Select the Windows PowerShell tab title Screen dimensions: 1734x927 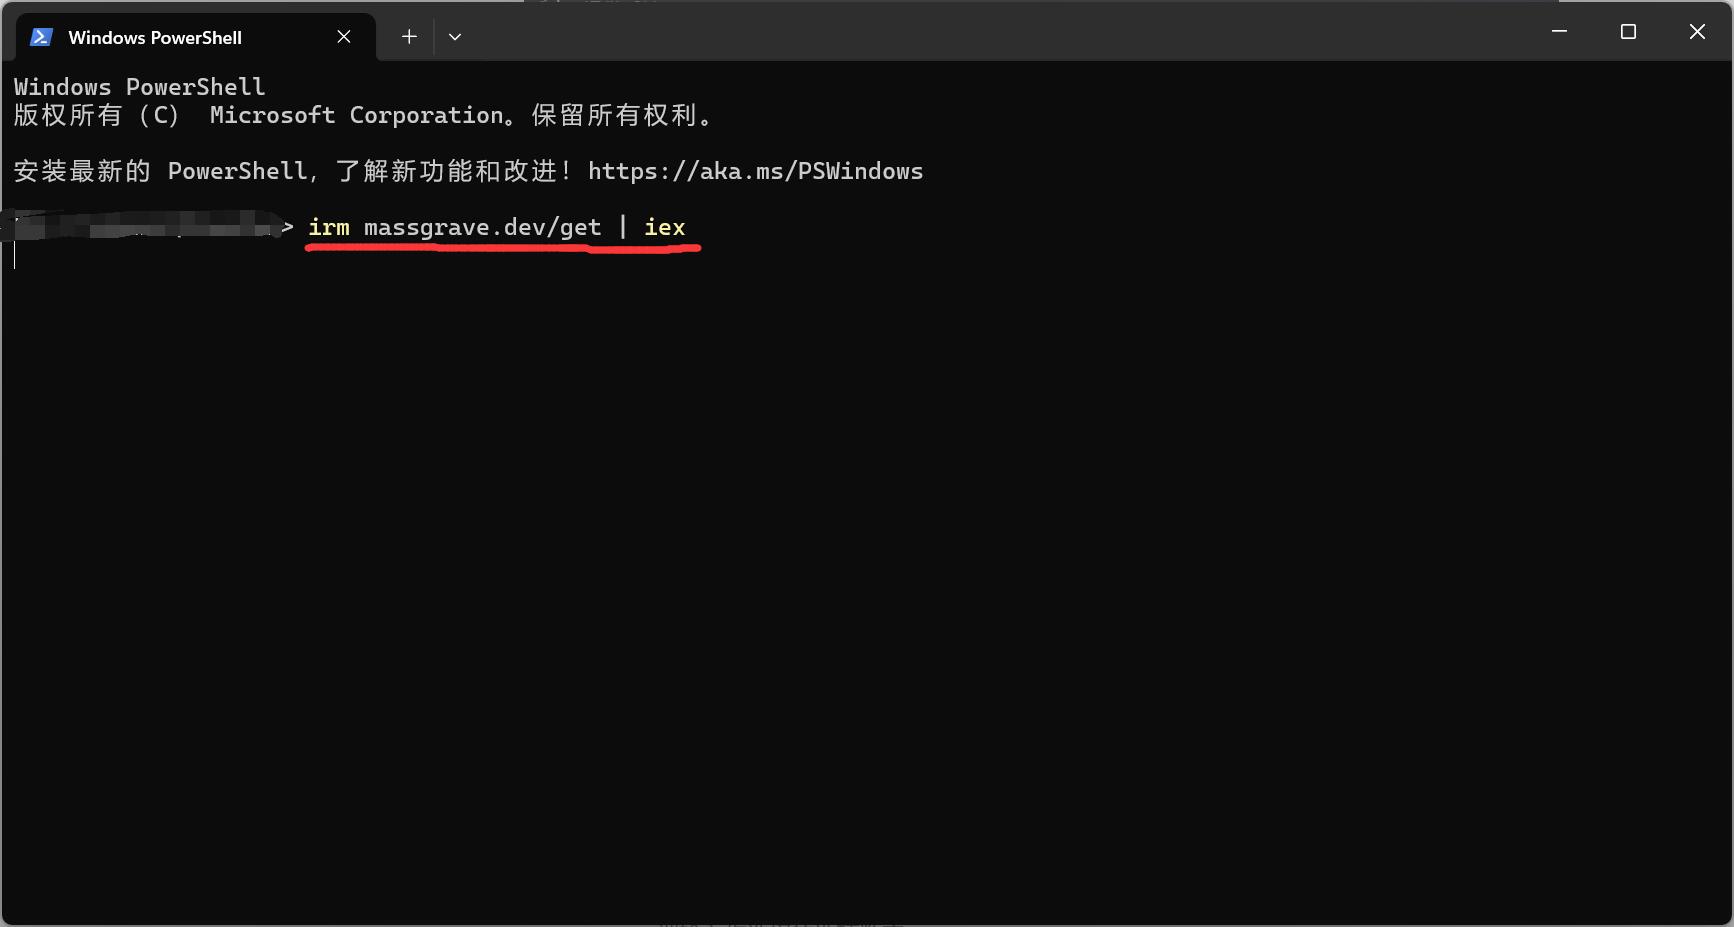(x=155, y=38)
